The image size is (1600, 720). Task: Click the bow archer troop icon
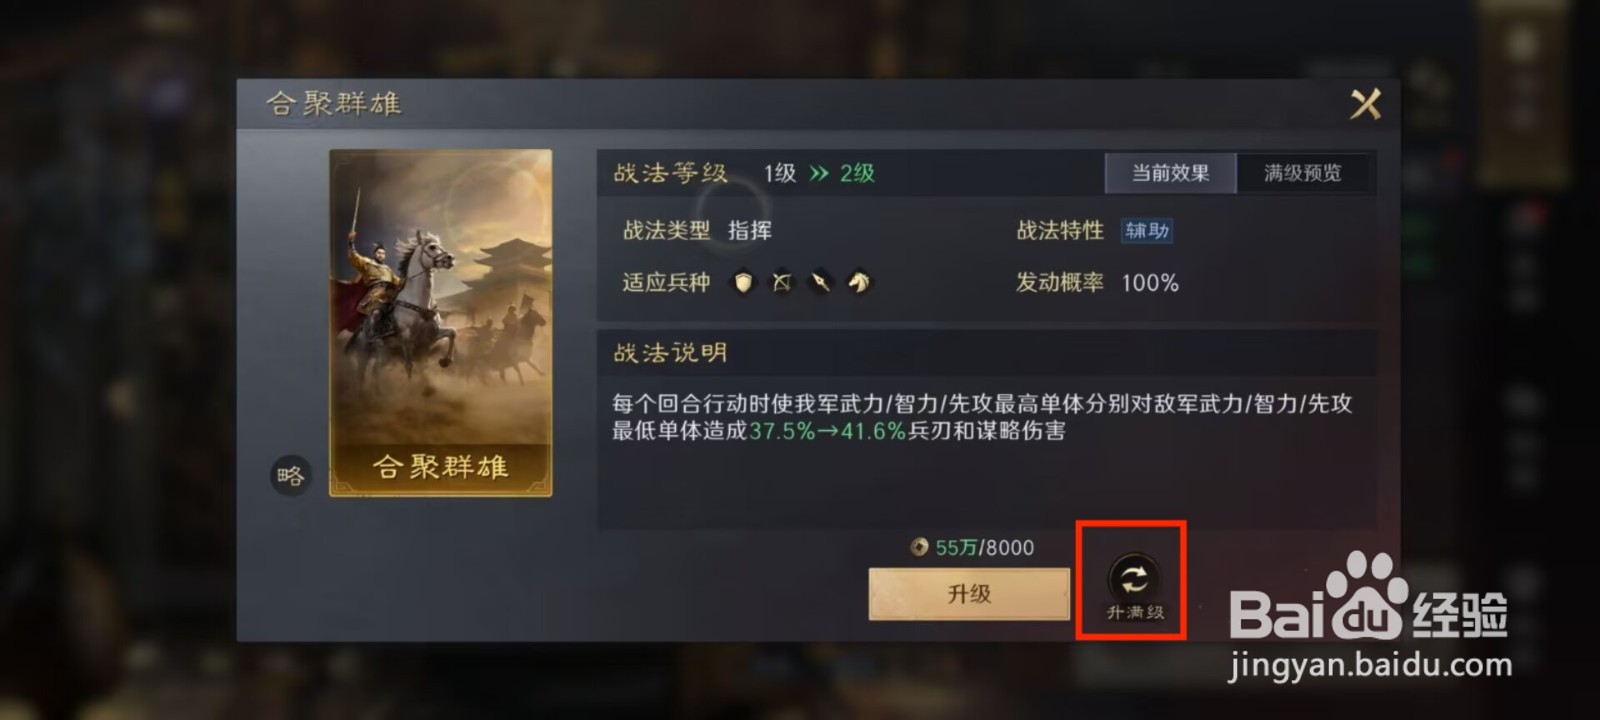click(x=782, y=283)
